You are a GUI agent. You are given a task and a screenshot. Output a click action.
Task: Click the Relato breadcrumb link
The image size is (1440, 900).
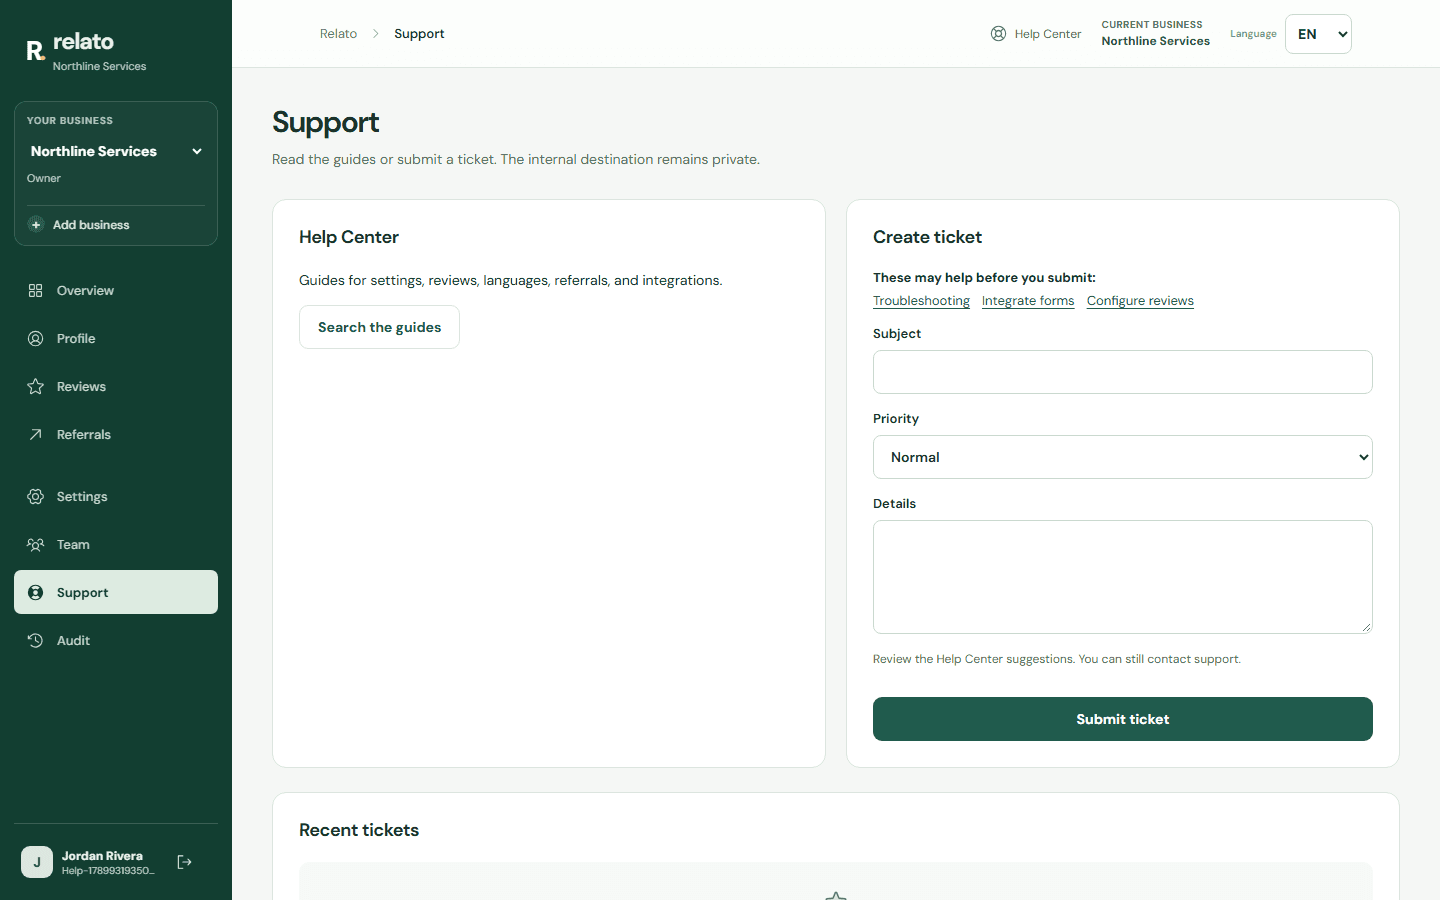tap(338, 34)
